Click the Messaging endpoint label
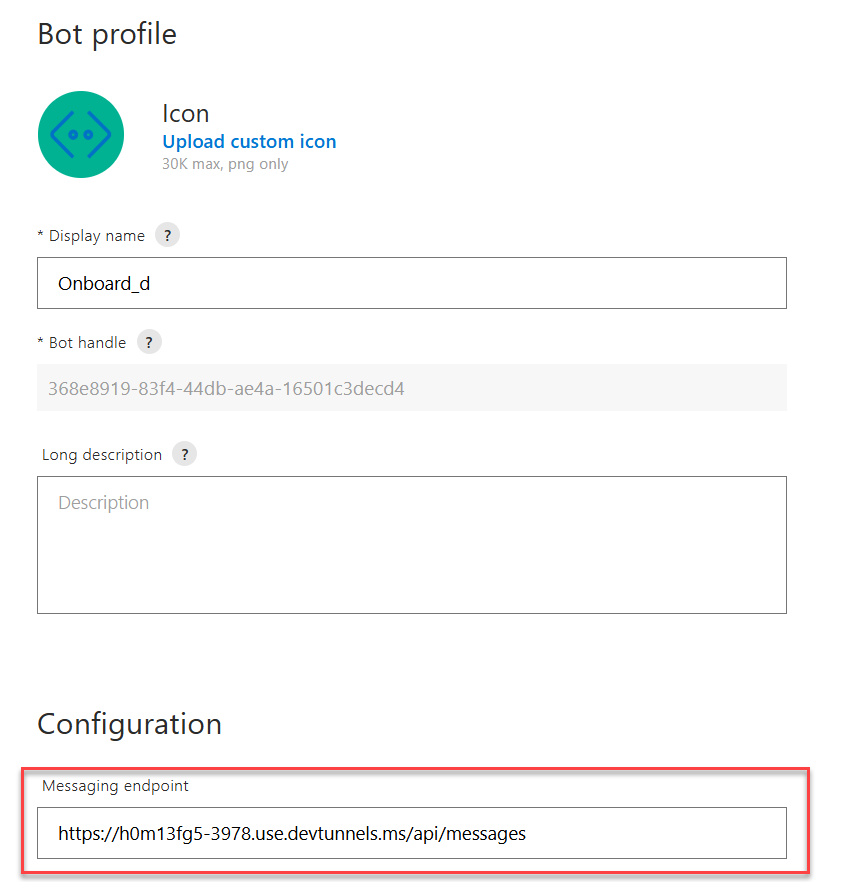The image size is (845, 882). [115, 786]
